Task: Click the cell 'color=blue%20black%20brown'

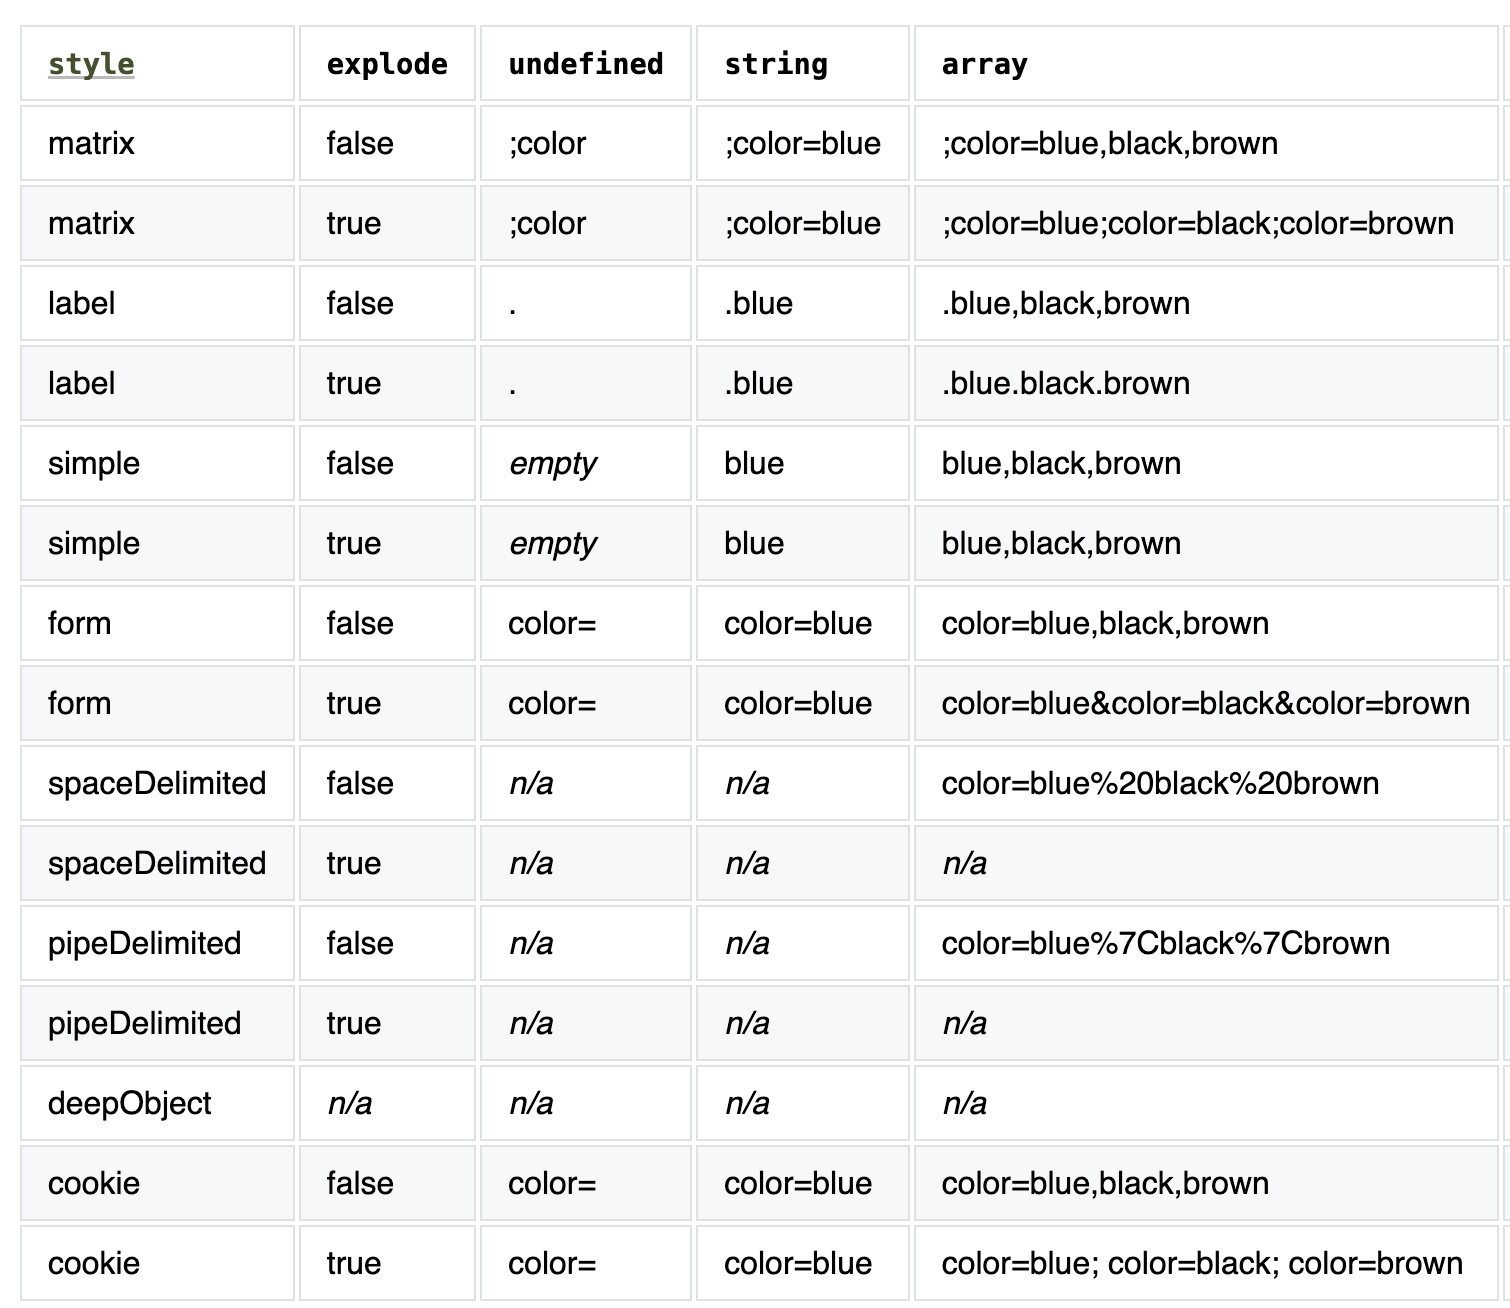Action: pyautogui.click(x=1160, y=783)
